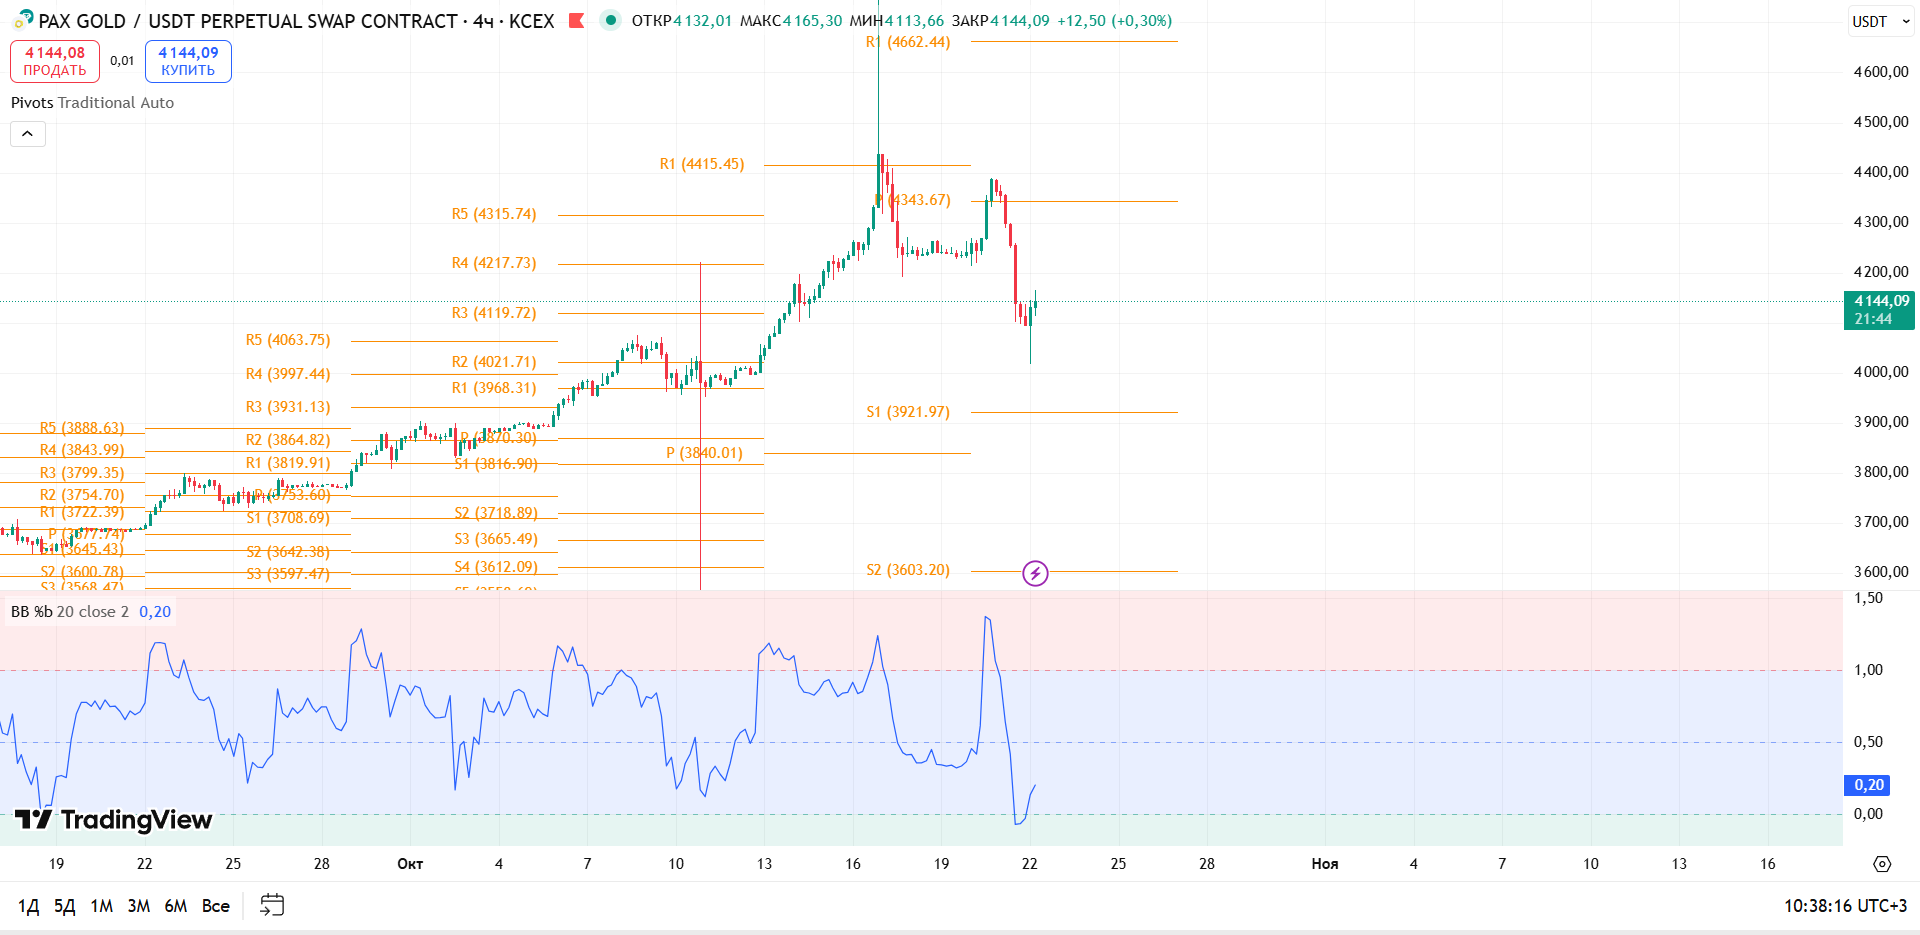Click the R3 (3931.13) pivot label
The image size is (1920, 935).
[288, 407]
